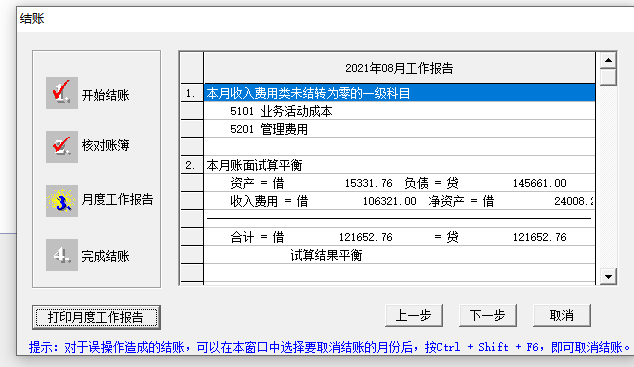This screenshot has height=367, width=634.
Task: Click the 结账 dialog title
Action: (x=32, y=19)
